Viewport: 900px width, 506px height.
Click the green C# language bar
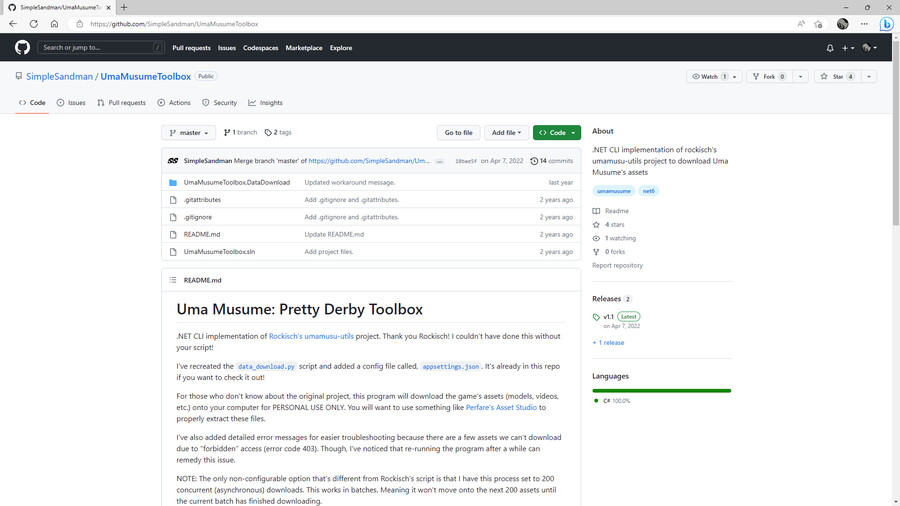(x=662, y=391)
